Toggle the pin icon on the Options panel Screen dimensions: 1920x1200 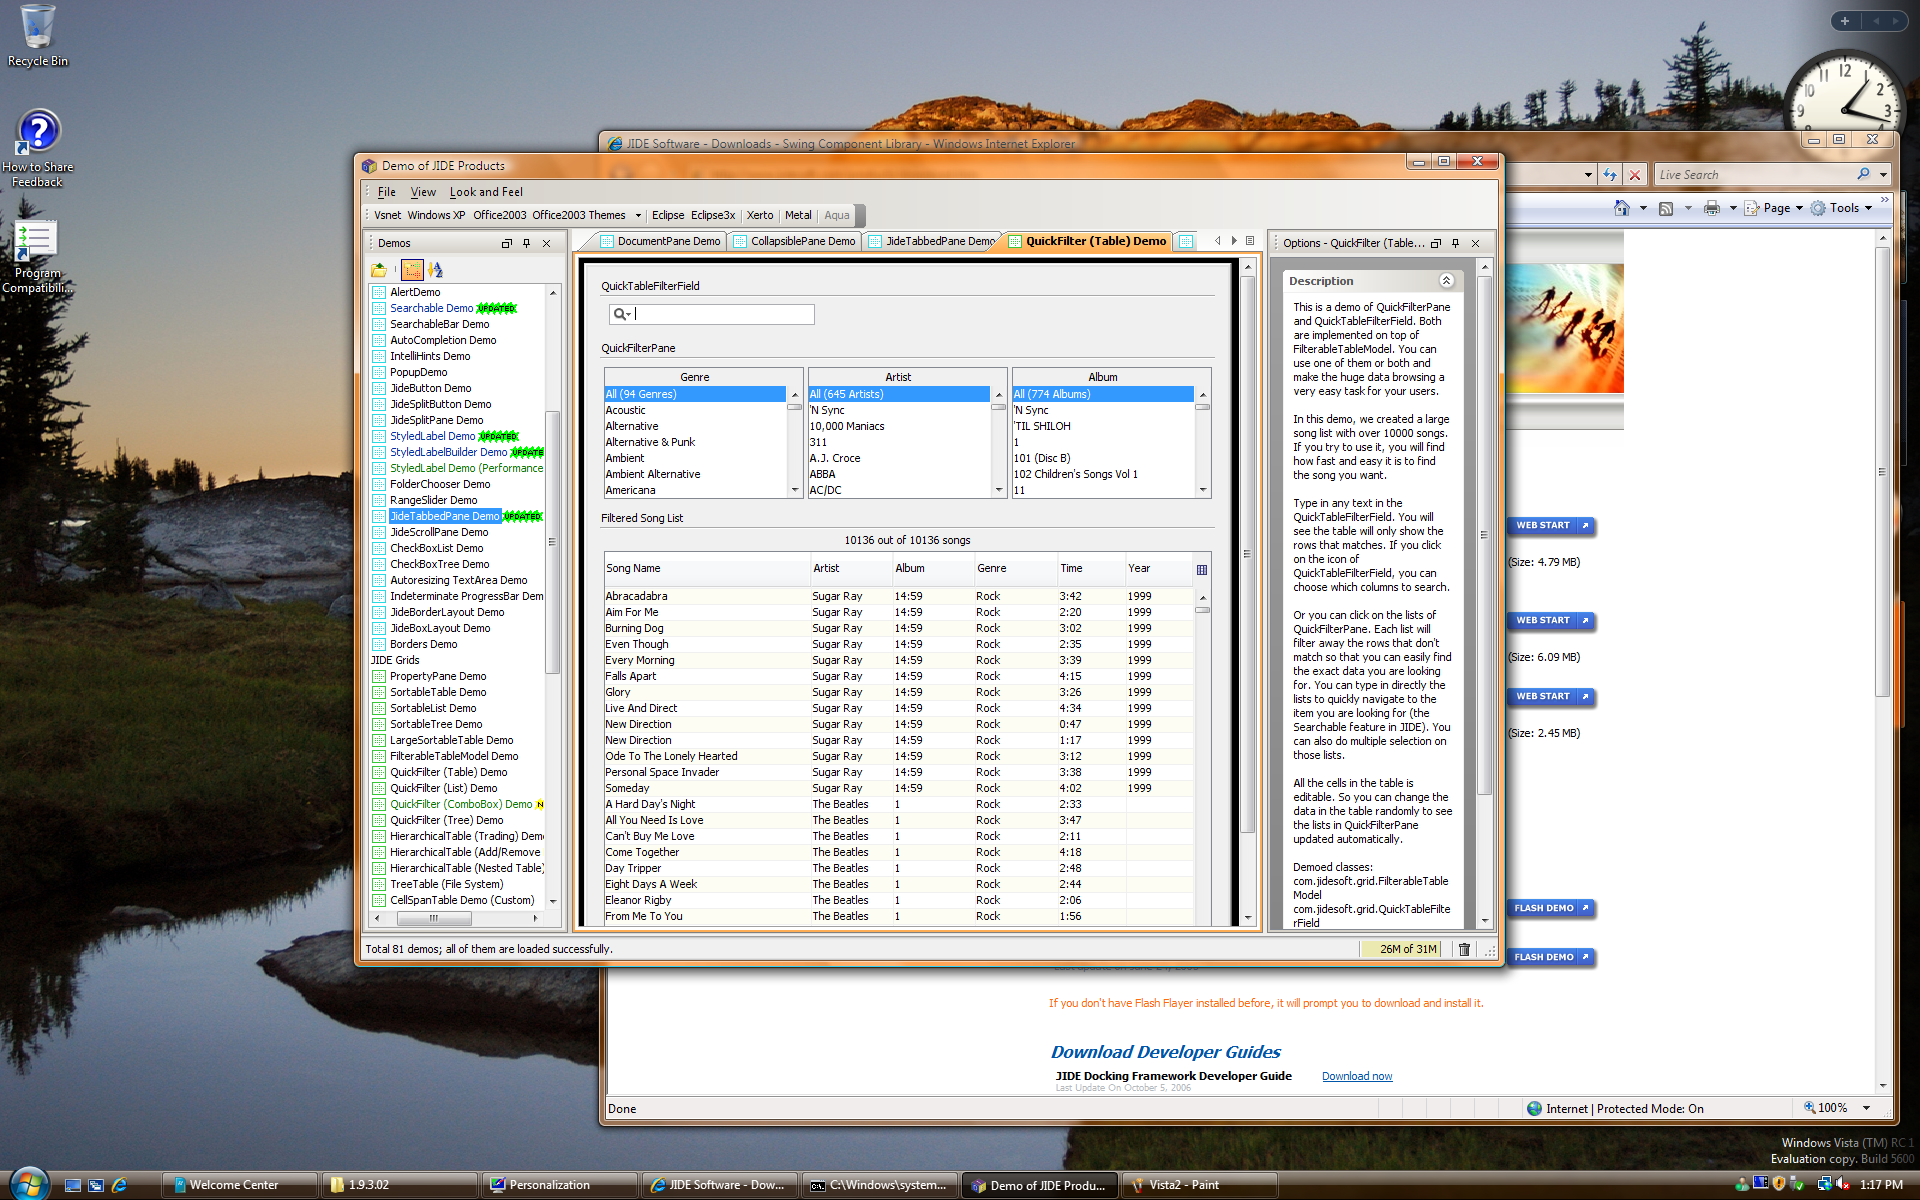[x=1455, y=243]
